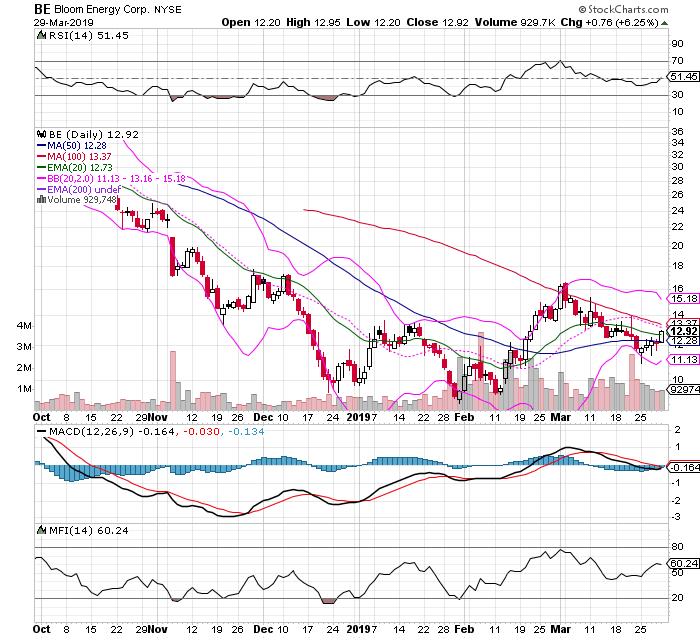Click the Dec label on price chart axis

pyautogui.click(x=262, y=418)
